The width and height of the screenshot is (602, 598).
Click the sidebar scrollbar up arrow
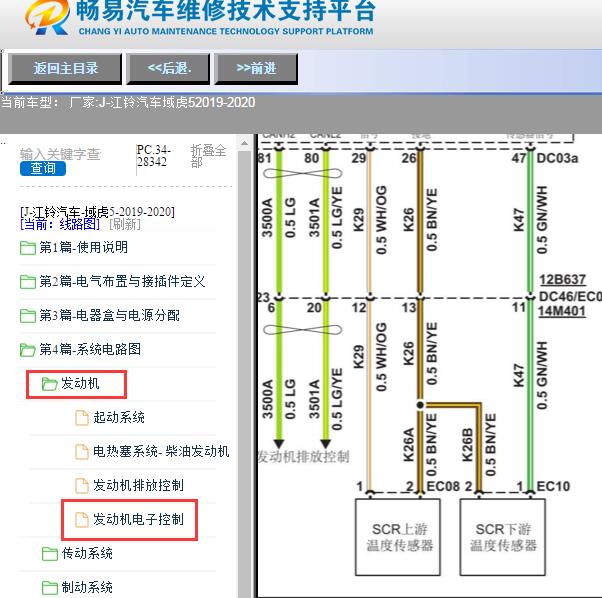pos(244,144)
